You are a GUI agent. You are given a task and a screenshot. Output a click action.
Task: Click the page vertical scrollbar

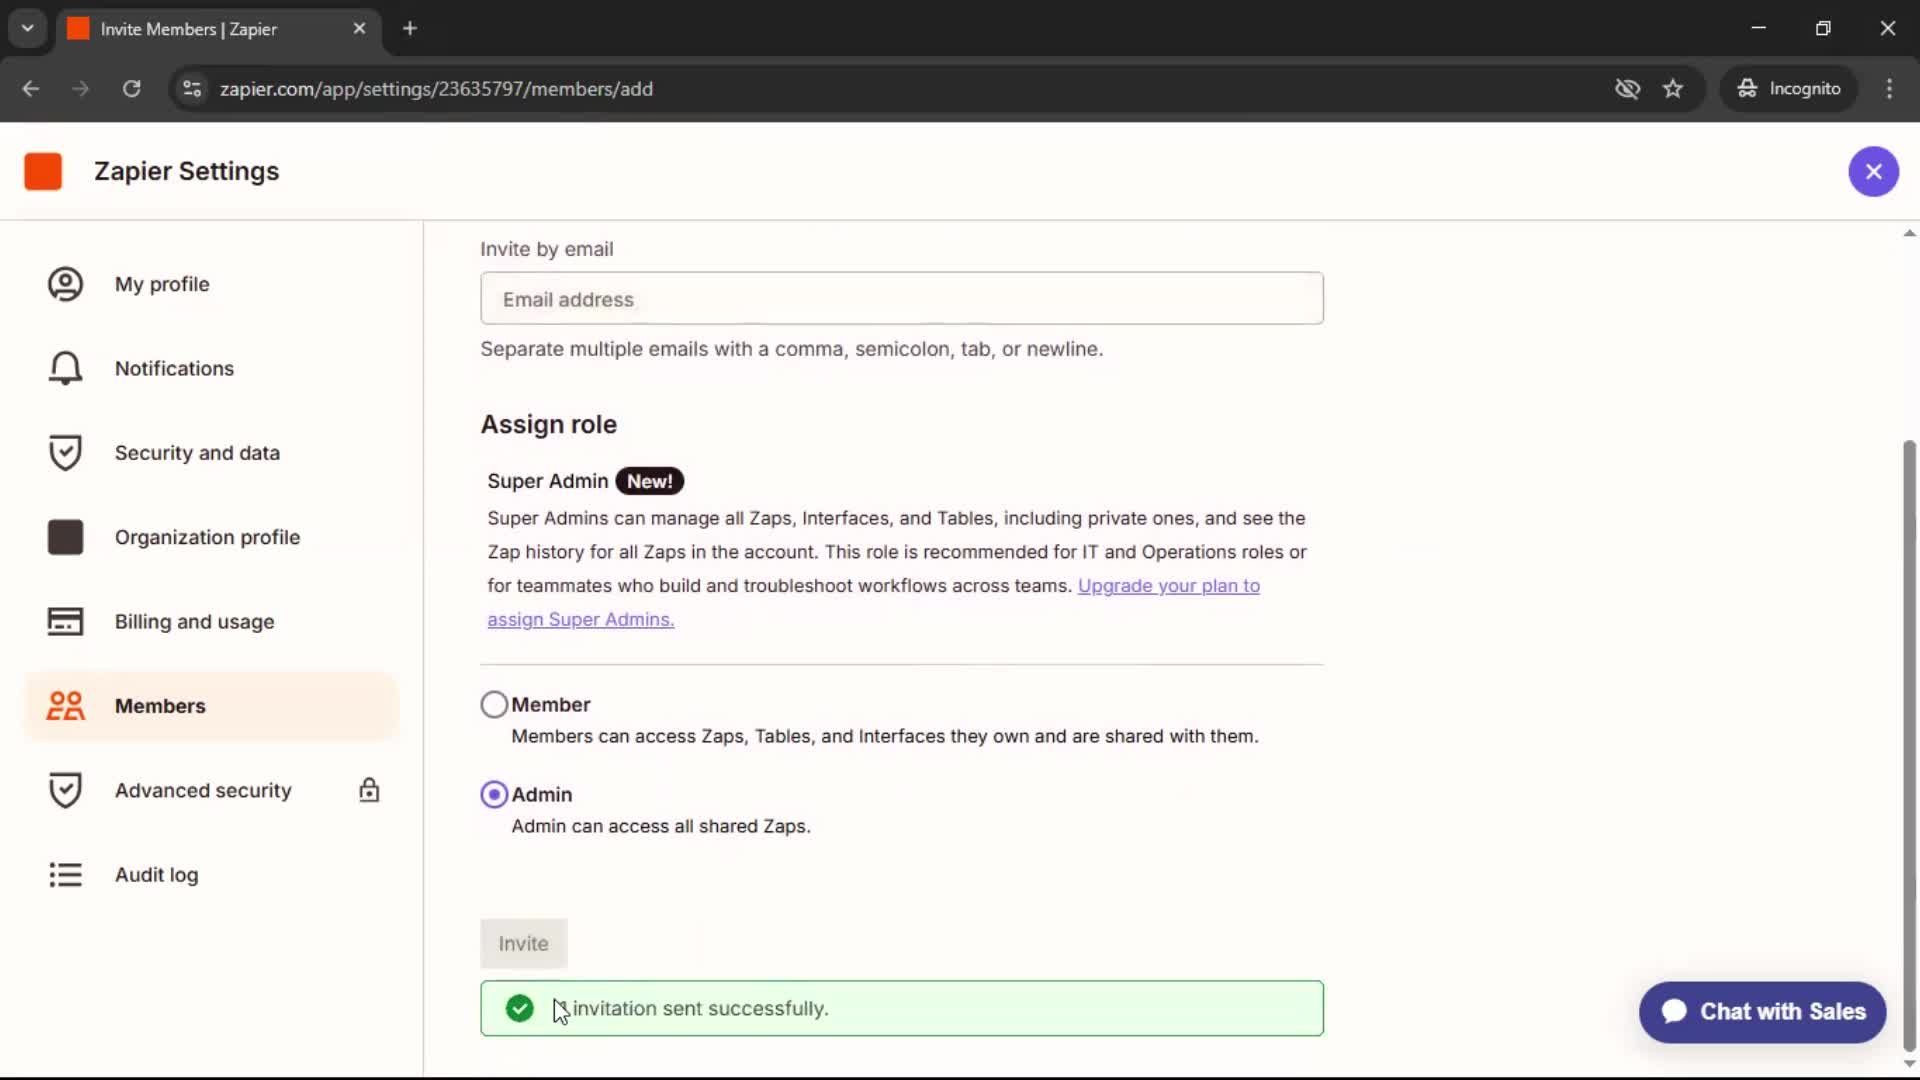click(1909, 746)
